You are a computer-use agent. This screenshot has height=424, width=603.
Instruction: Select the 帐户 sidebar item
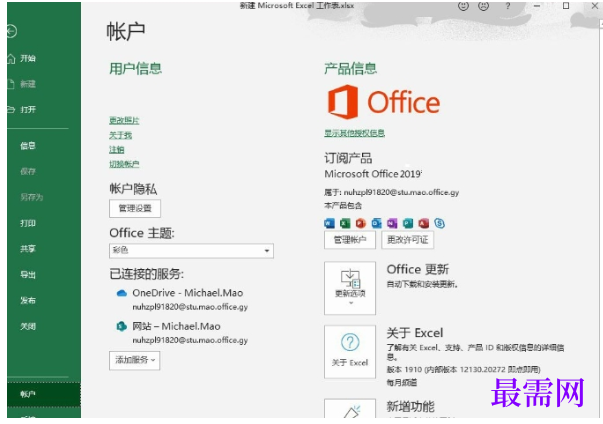(x=44, y=394)
